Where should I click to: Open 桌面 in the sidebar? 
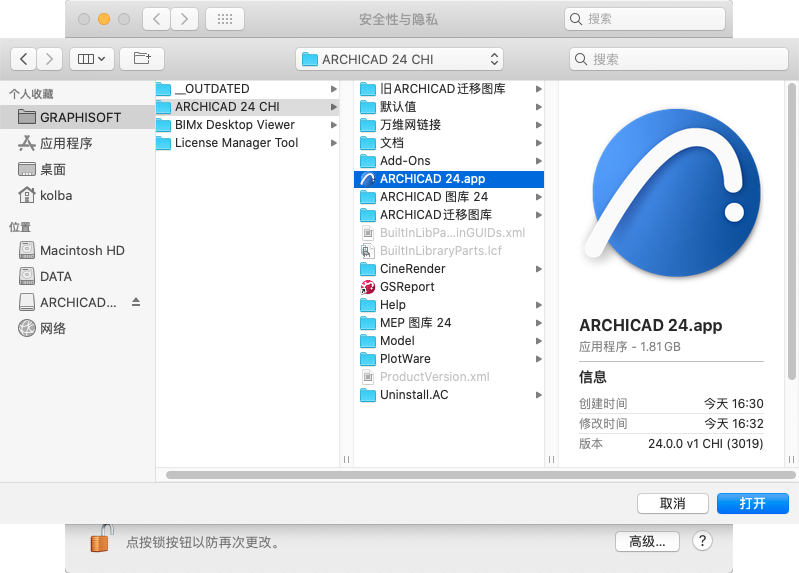(77, 169)
